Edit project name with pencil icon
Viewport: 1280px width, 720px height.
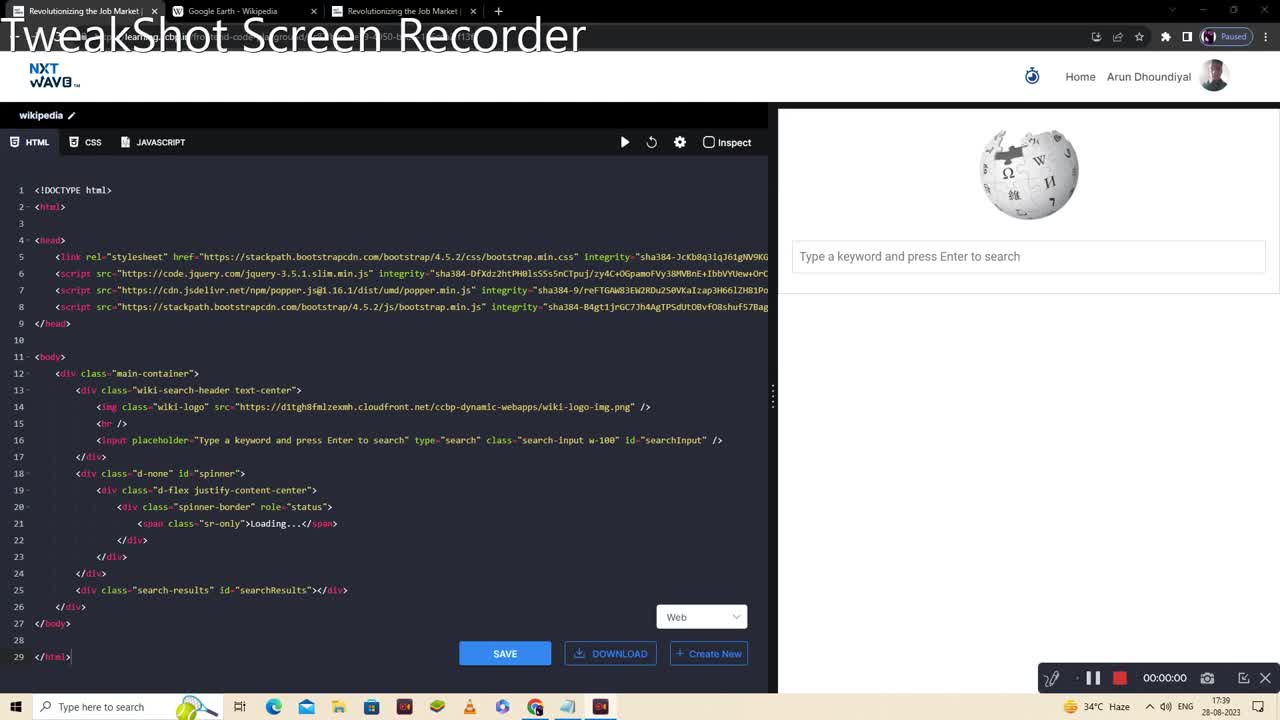coord(71,116)
